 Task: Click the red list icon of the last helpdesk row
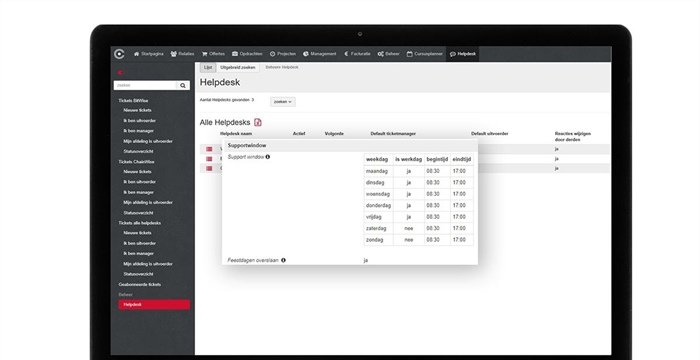(x=209, y=168)
